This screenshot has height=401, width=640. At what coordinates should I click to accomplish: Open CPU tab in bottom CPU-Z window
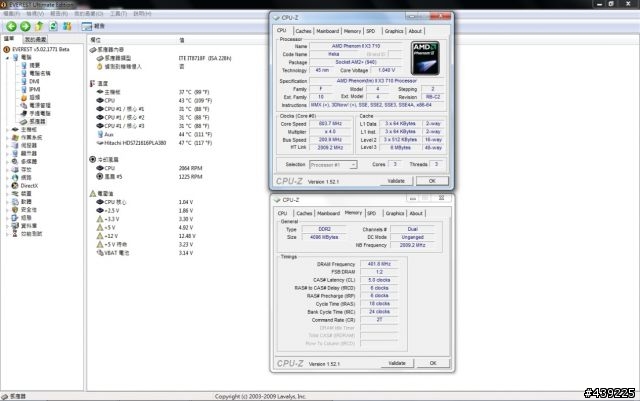point(282,213)
